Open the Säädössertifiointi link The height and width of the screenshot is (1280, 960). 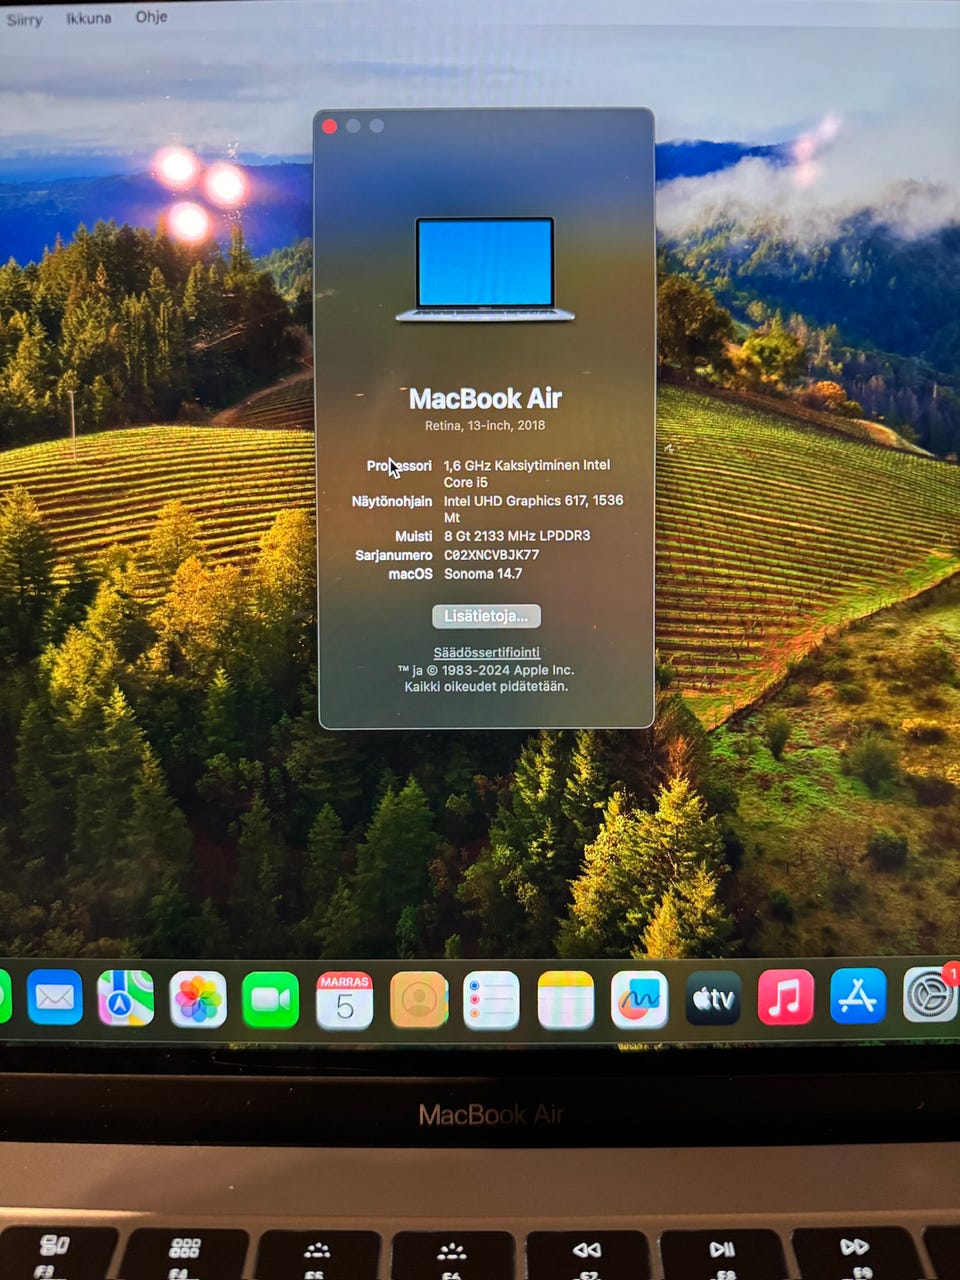486,652
